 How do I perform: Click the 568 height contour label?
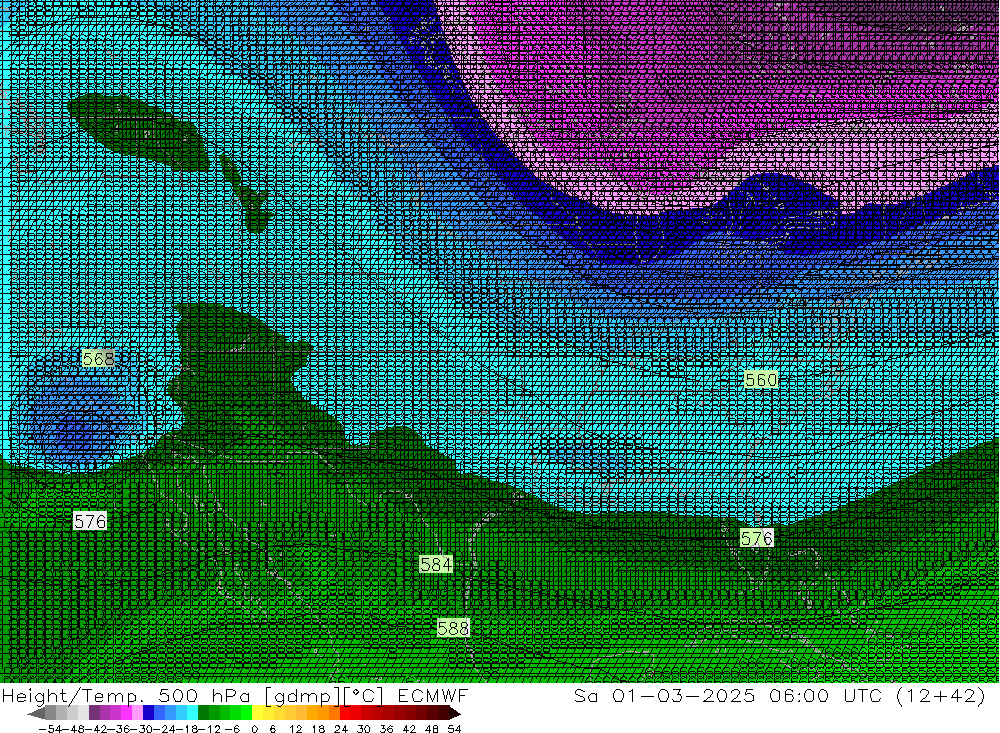98,359
